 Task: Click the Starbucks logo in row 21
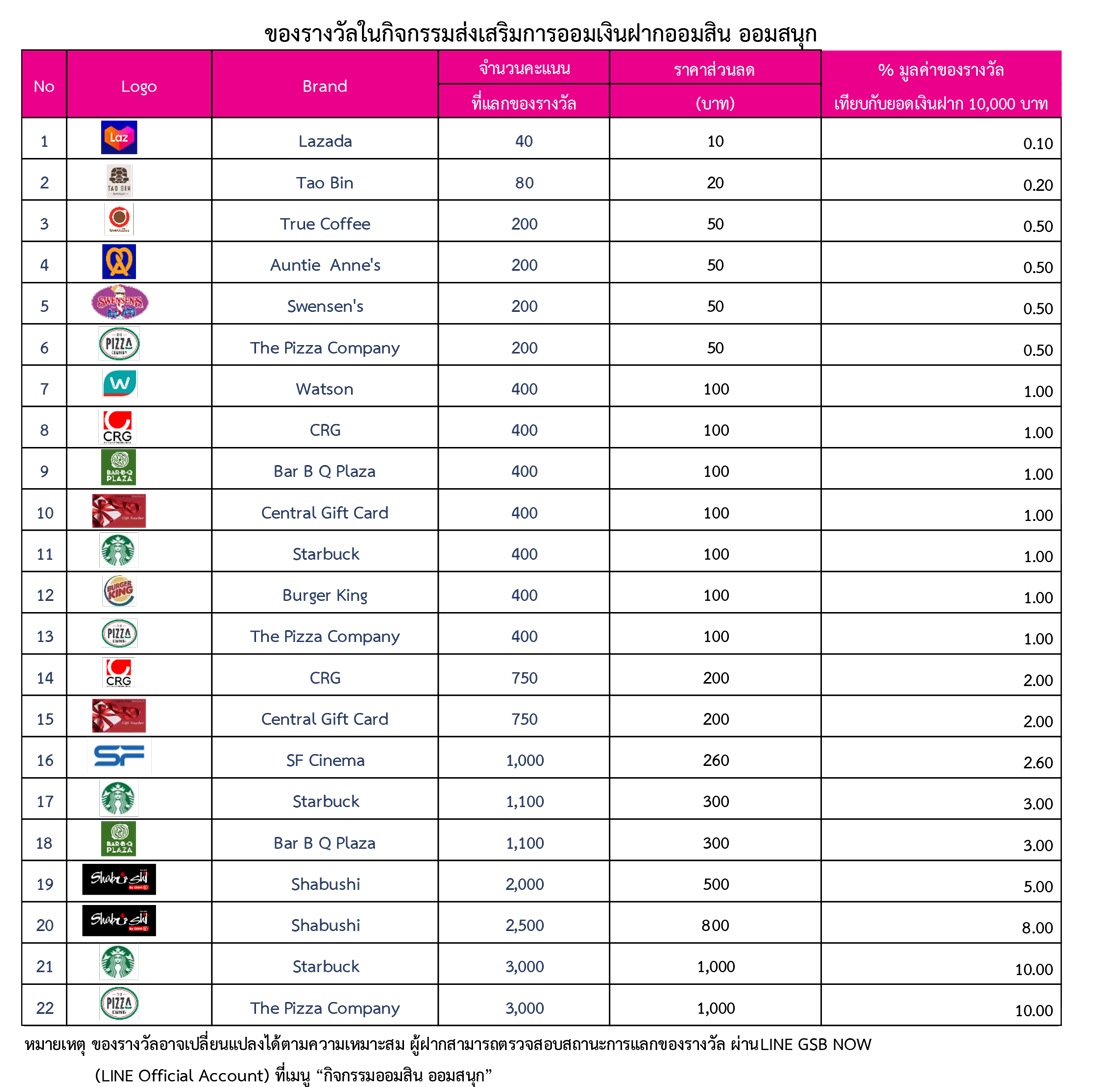(x=119, y=962)
